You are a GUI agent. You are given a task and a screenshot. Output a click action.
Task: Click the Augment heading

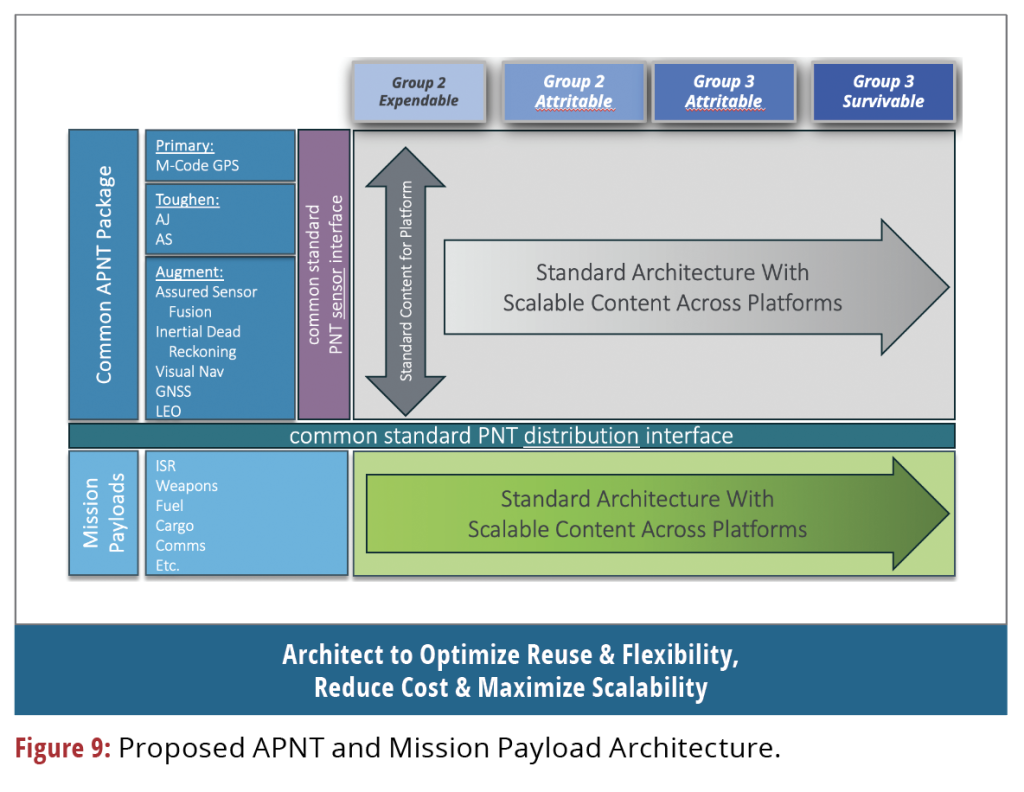(189, 271)
